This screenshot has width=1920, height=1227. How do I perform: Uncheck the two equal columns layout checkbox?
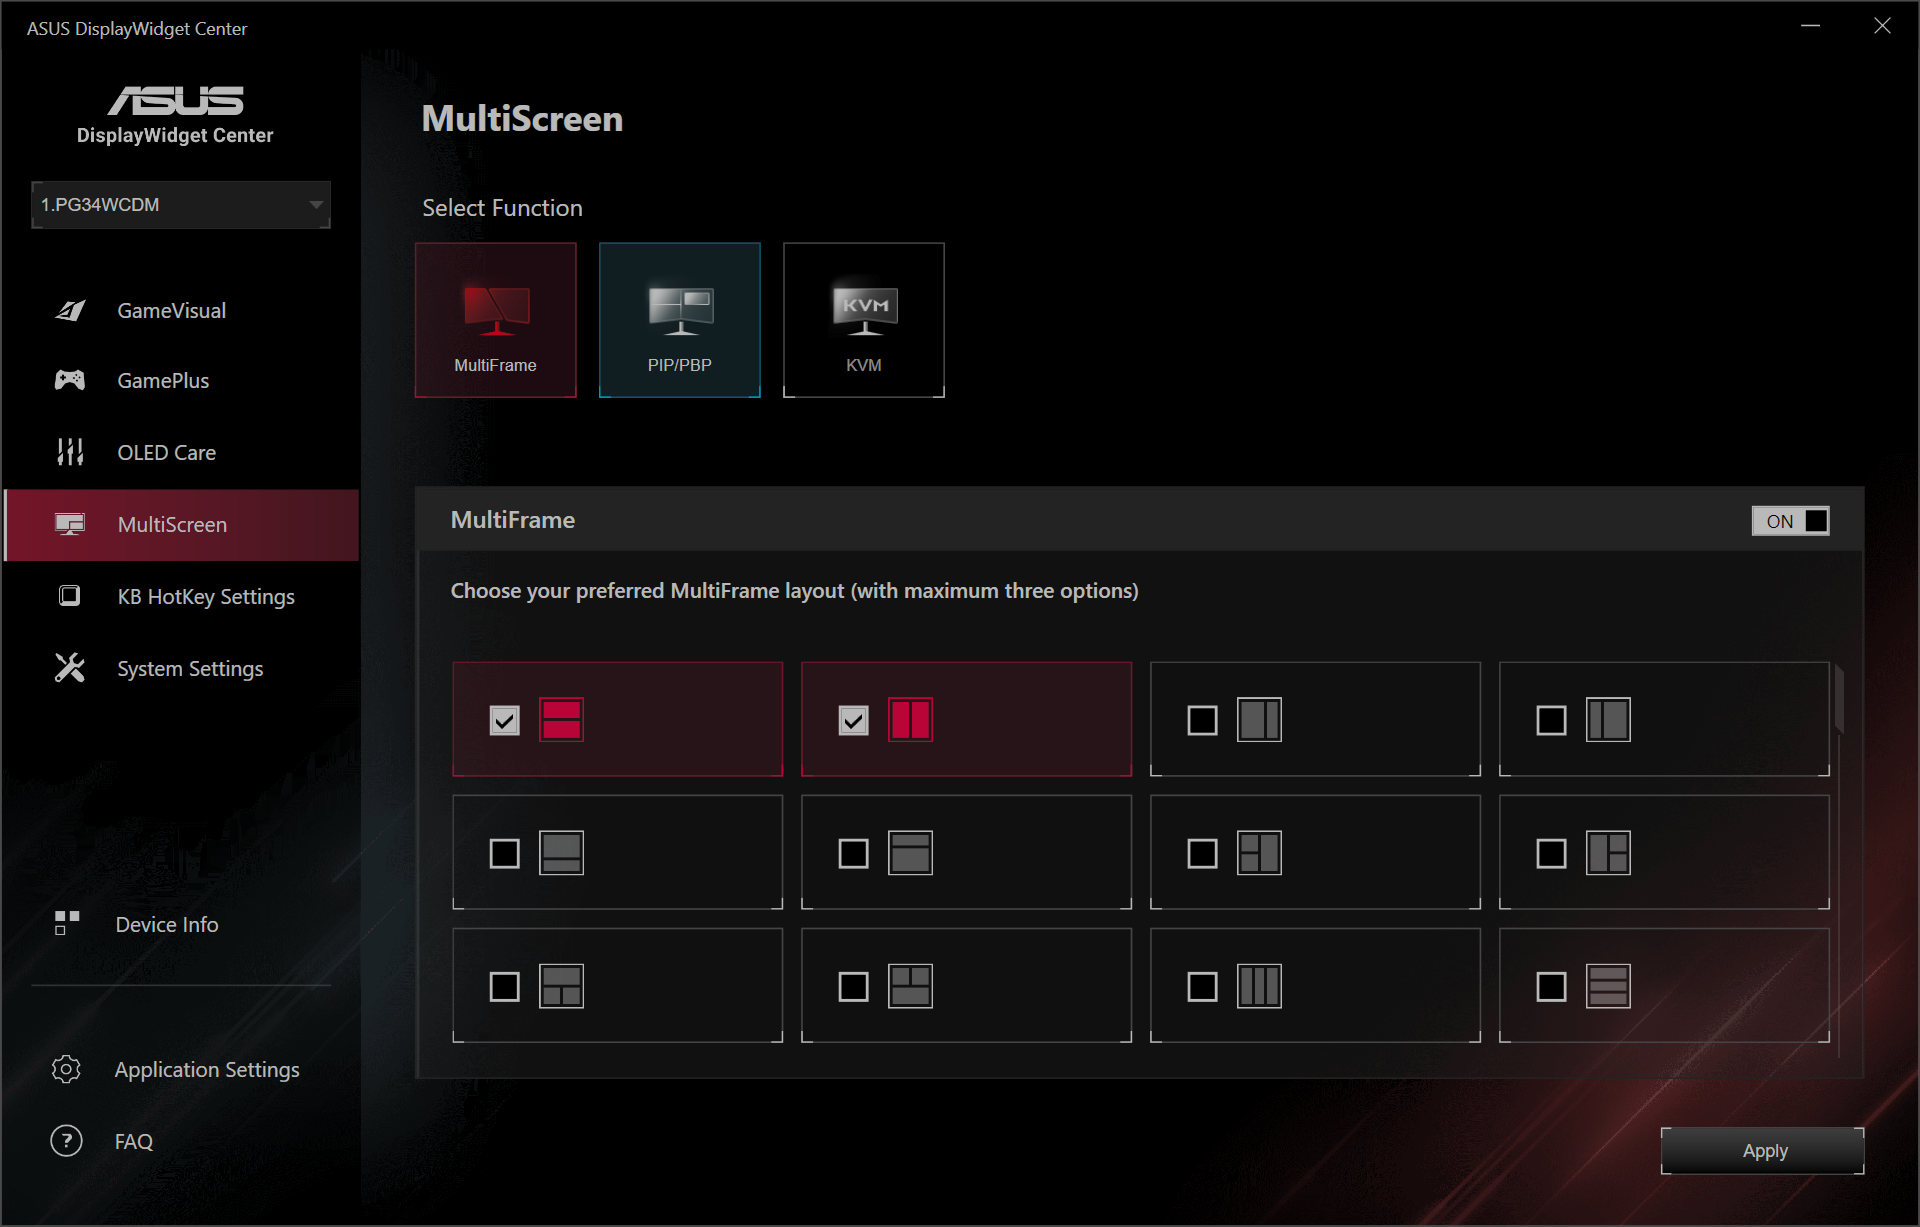(853, 720)
